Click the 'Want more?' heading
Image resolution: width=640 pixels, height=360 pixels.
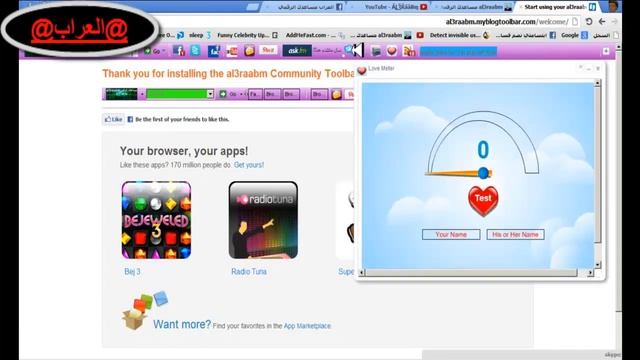click(182, 324)
